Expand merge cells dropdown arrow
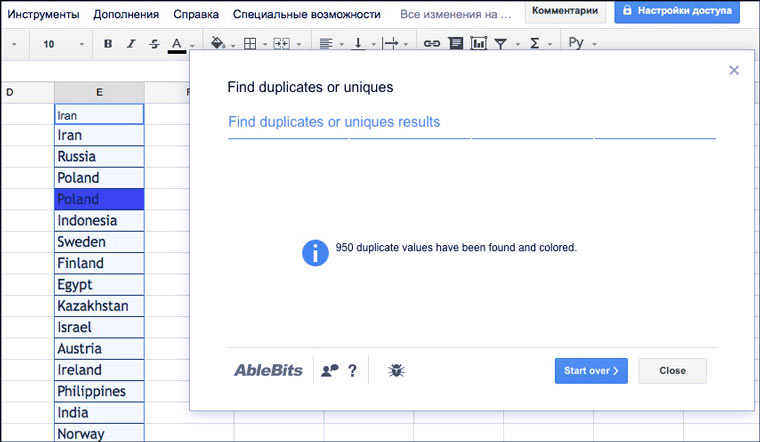Viewport: 760px width, 442px height. point(299,44)
